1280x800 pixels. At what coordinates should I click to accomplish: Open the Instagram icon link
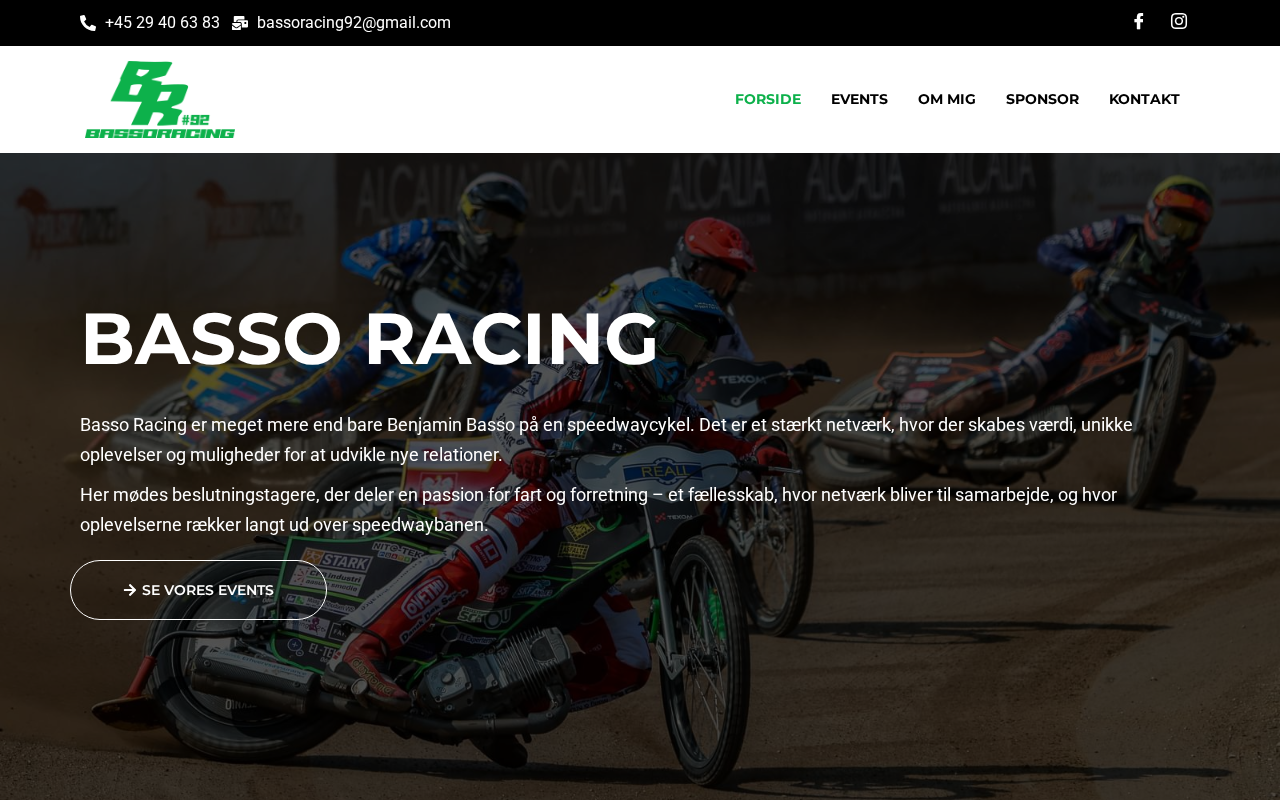point(1179,22)
